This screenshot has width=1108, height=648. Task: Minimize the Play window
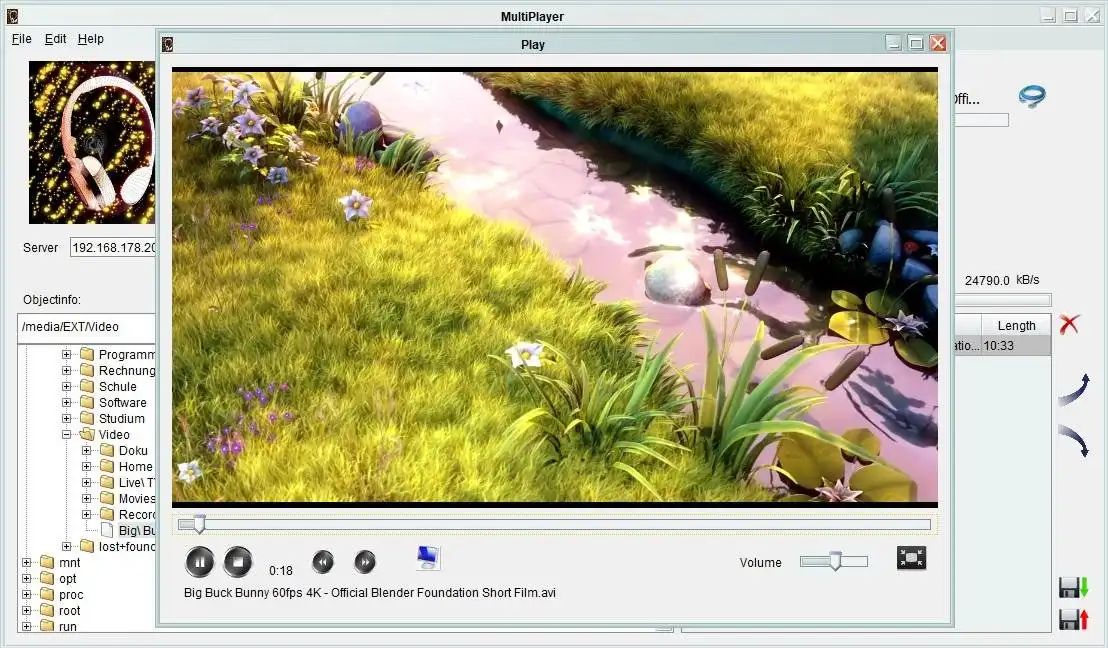[x=894, y=43]
